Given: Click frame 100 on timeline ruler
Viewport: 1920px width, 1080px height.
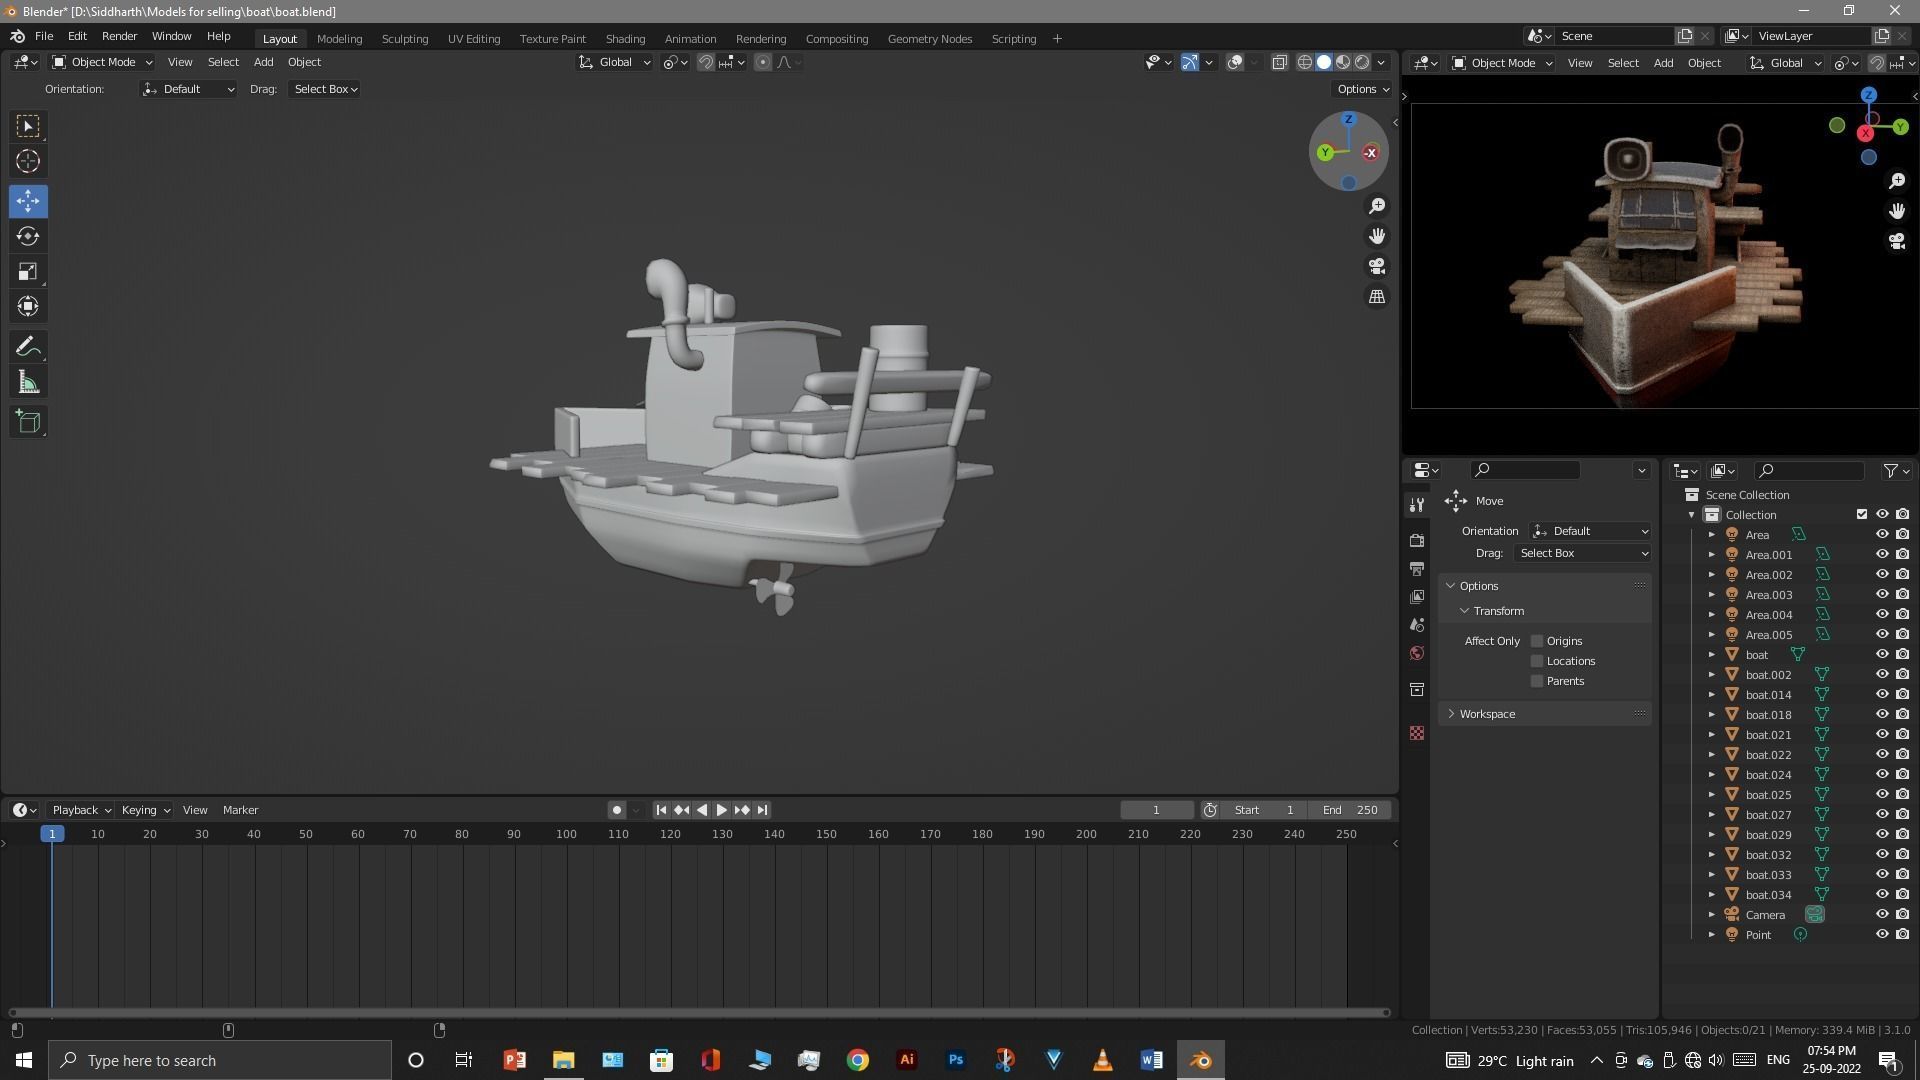Looking at the screenshot, I should pos(566,834).
